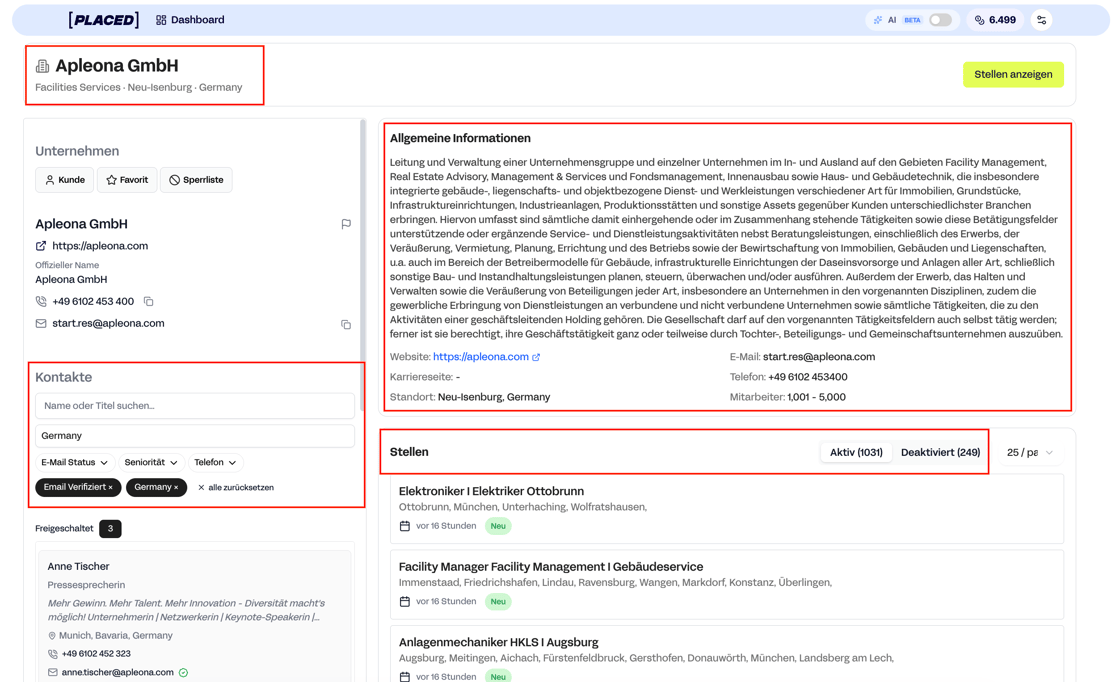The width and height of the screenshot is (1120, 682).
Task: Open the filter settings sliders icon
Action: point(1041,20)
